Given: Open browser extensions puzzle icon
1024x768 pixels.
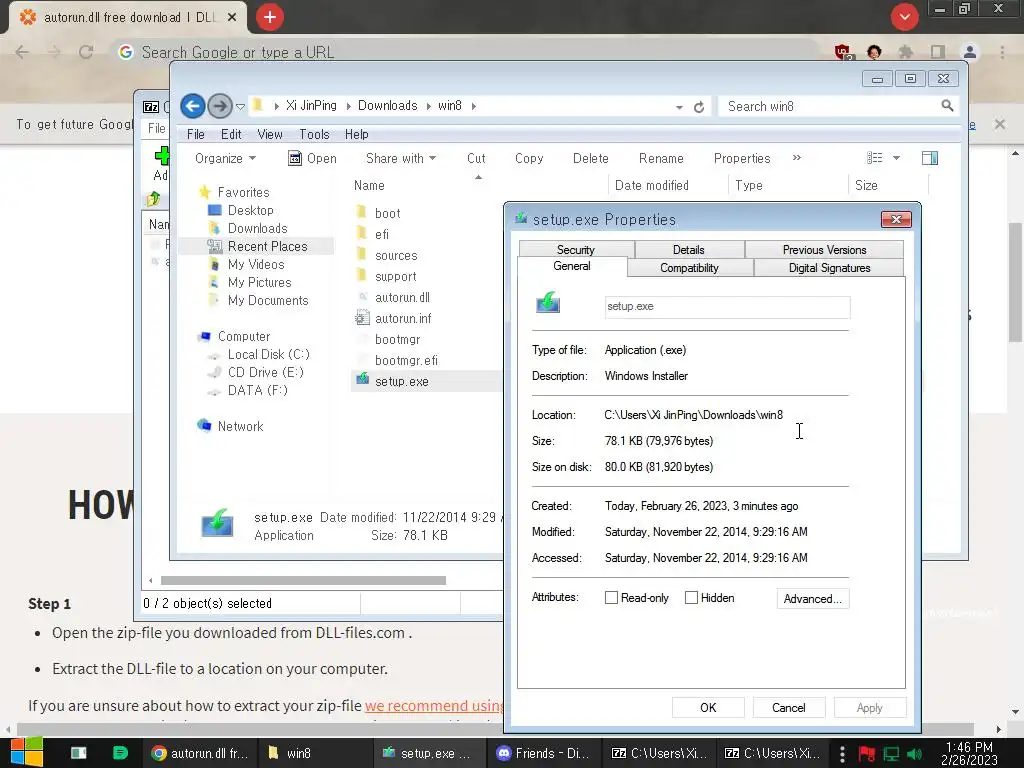Looking at the screenshot, I should pos(905,52).
